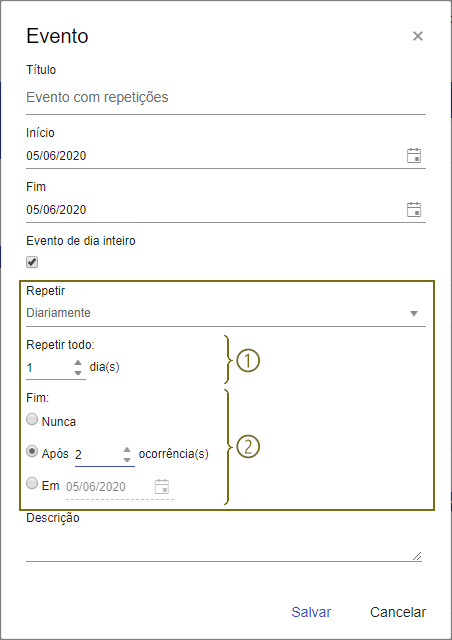The image size is (452, 640).
Task: Decrease the repeat-every days value
Action: (78, 372)
